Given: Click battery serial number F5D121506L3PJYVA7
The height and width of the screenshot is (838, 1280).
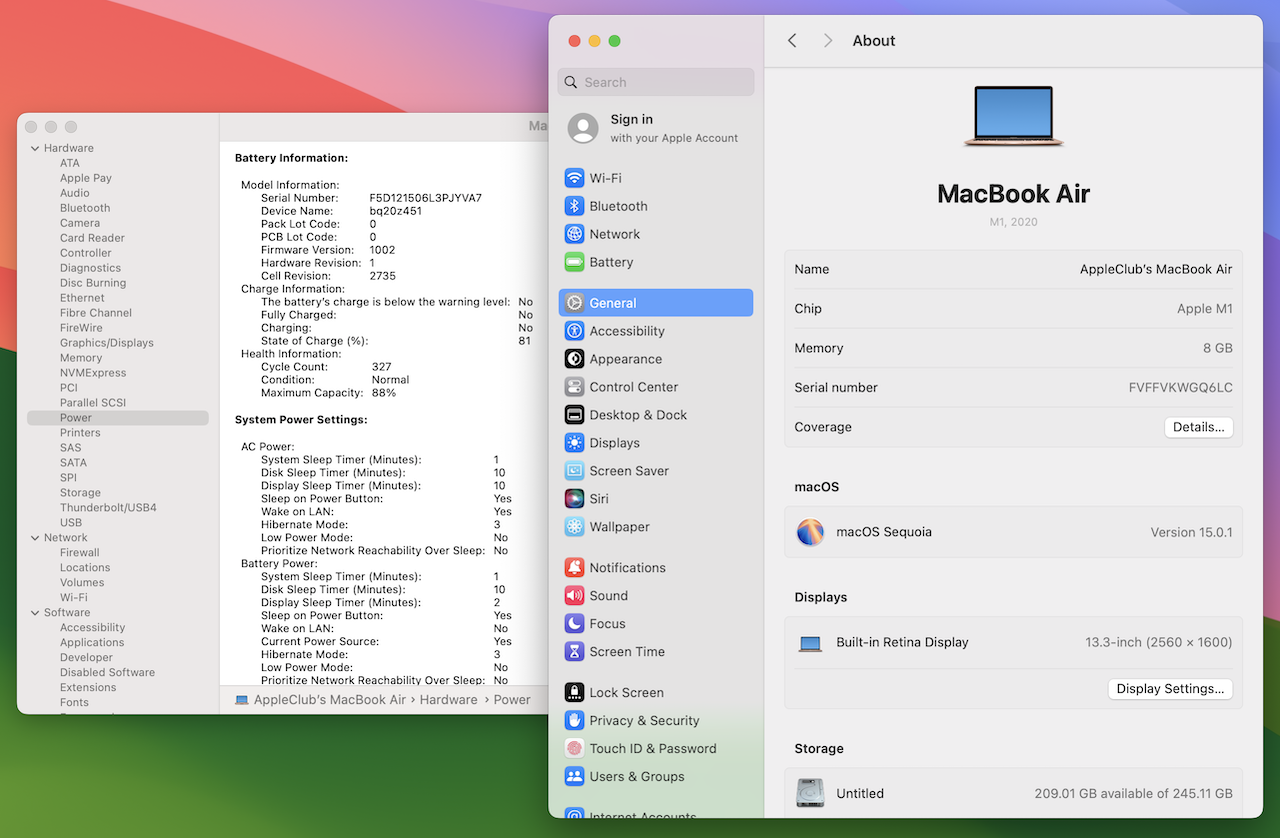Looking at the screenshot, I should [426, 198].
